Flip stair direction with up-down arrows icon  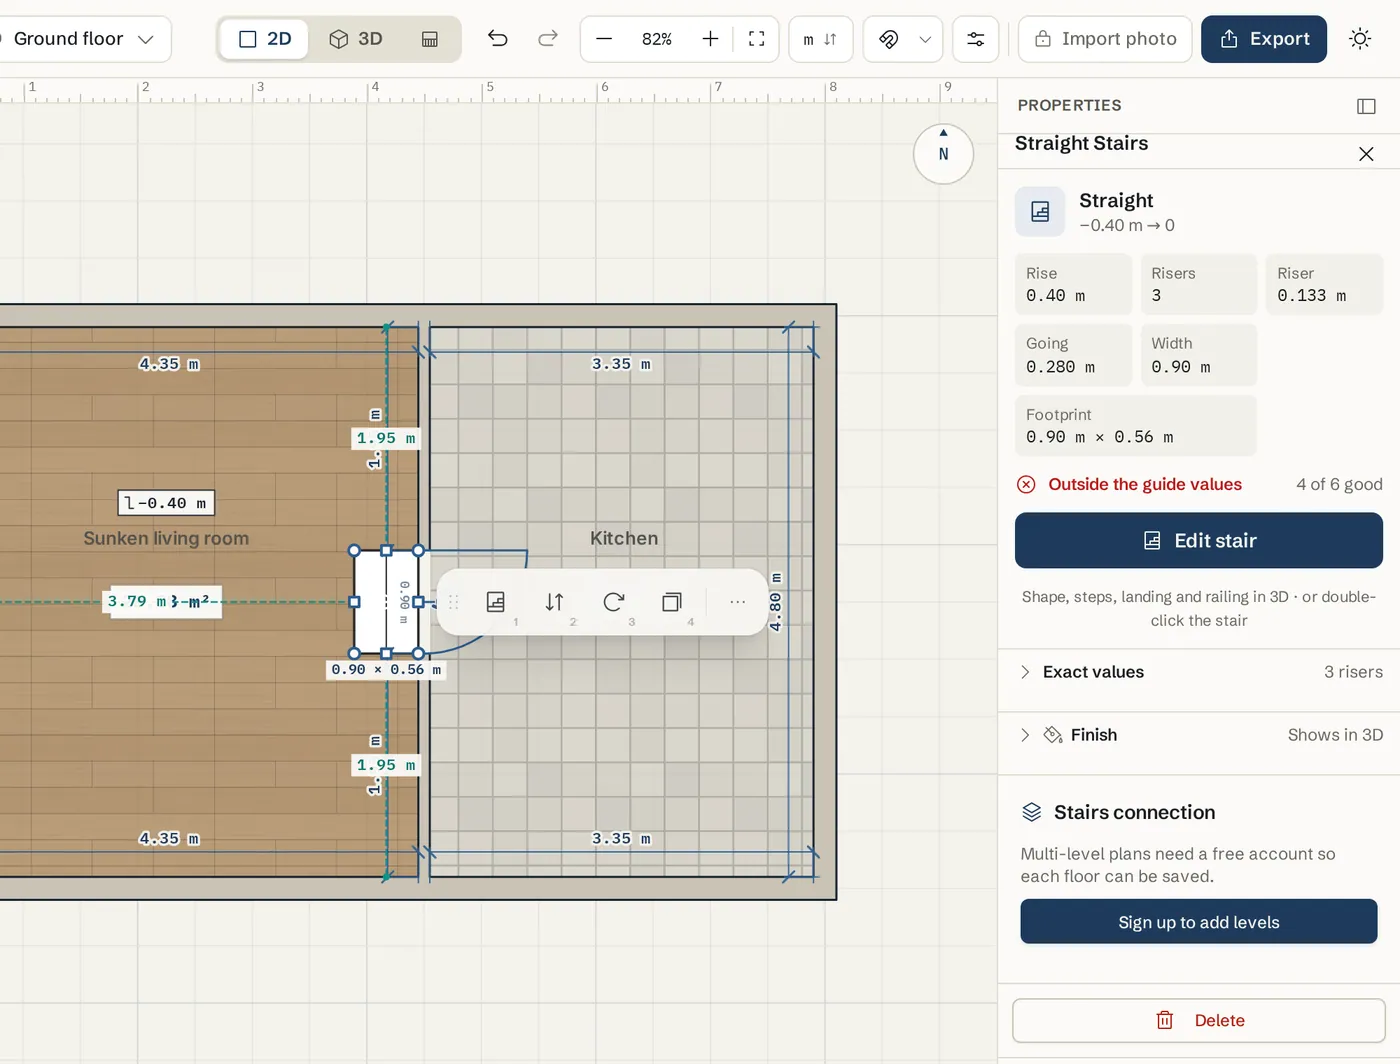(554, 602)
